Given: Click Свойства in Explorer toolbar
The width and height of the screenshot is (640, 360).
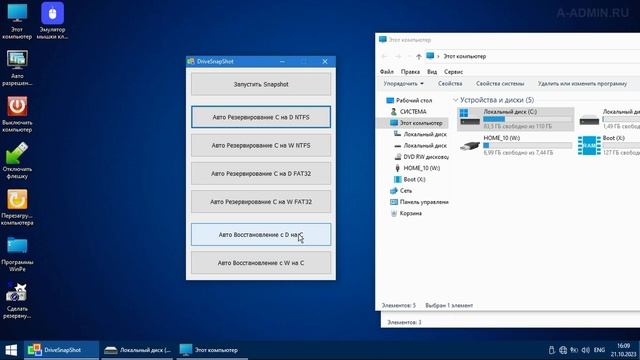Looking at the screenshot, I should coord(450,84).
